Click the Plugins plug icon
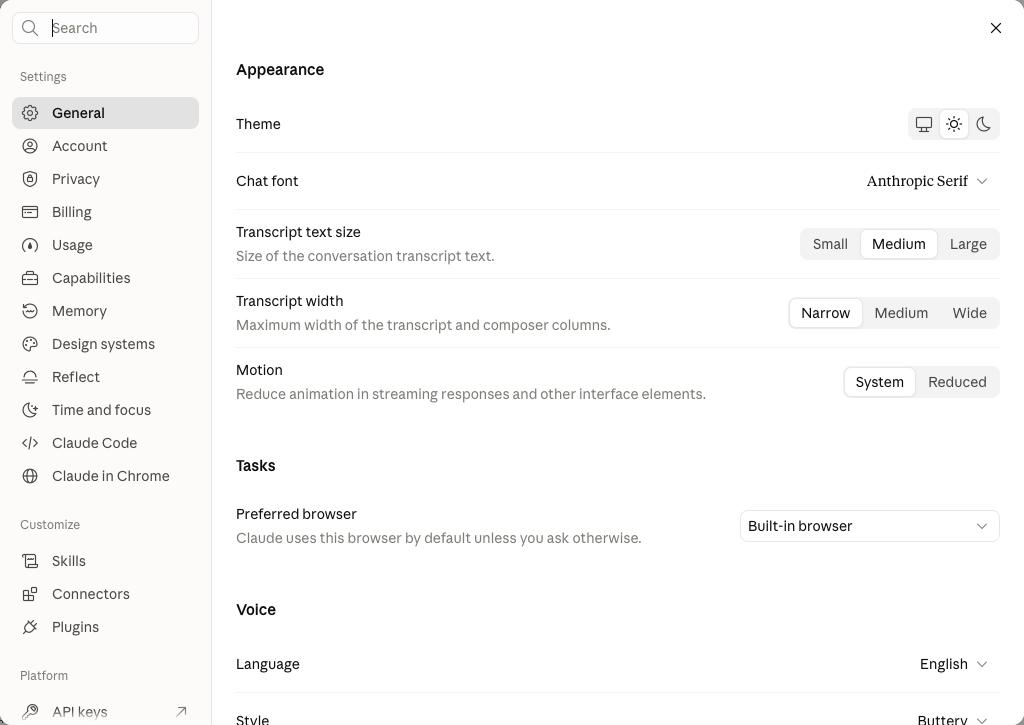This screenshot has width=1024, height=725. (x=30, y=627)
